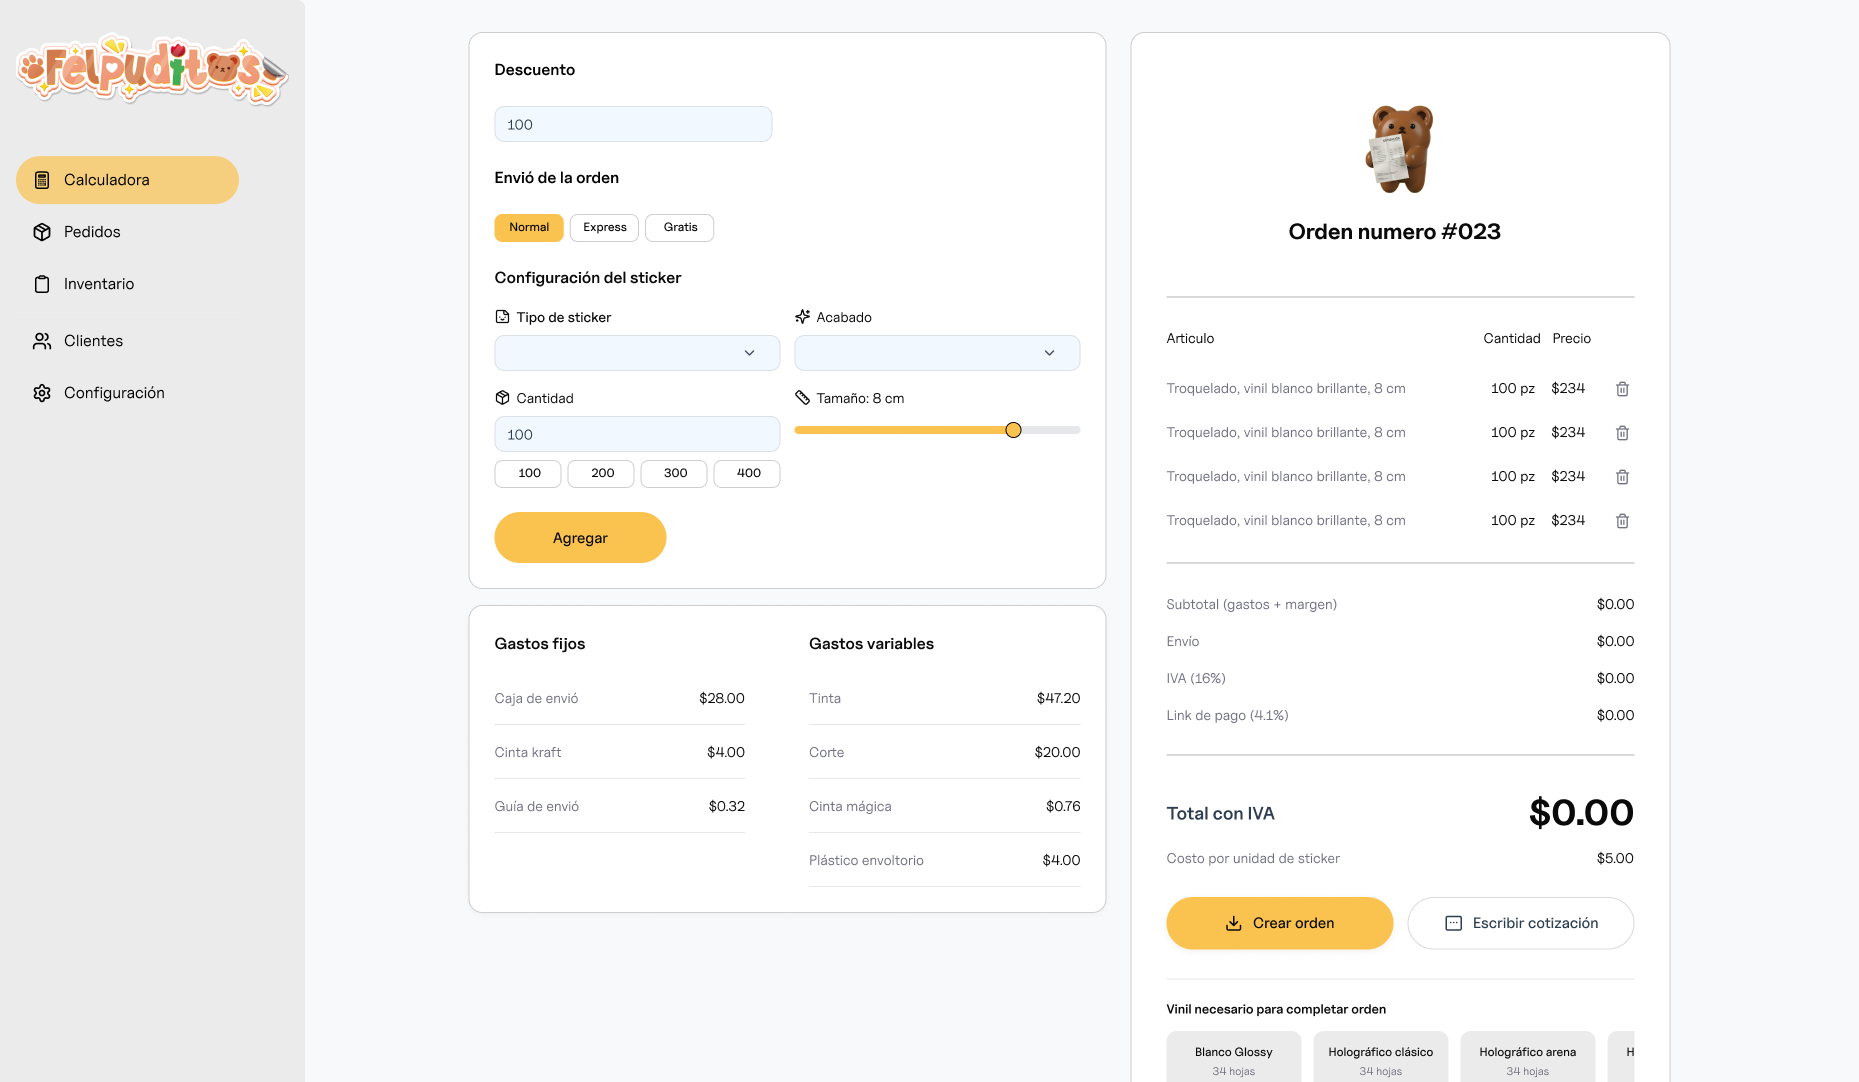Delete the first Troquelado item with trash icon
Image resolution: width=1859 pixels, height=1082 pixels.
click(1622, 389)
